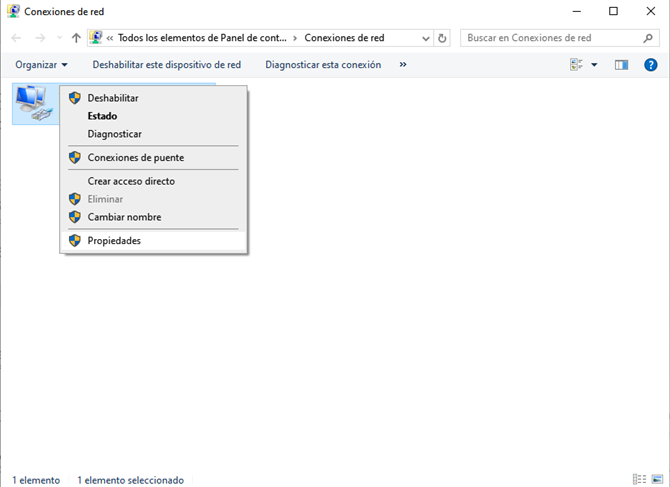The image size is (670, 487).
Task: Switch to details view in status bar
Action: (x=639, y=480)
